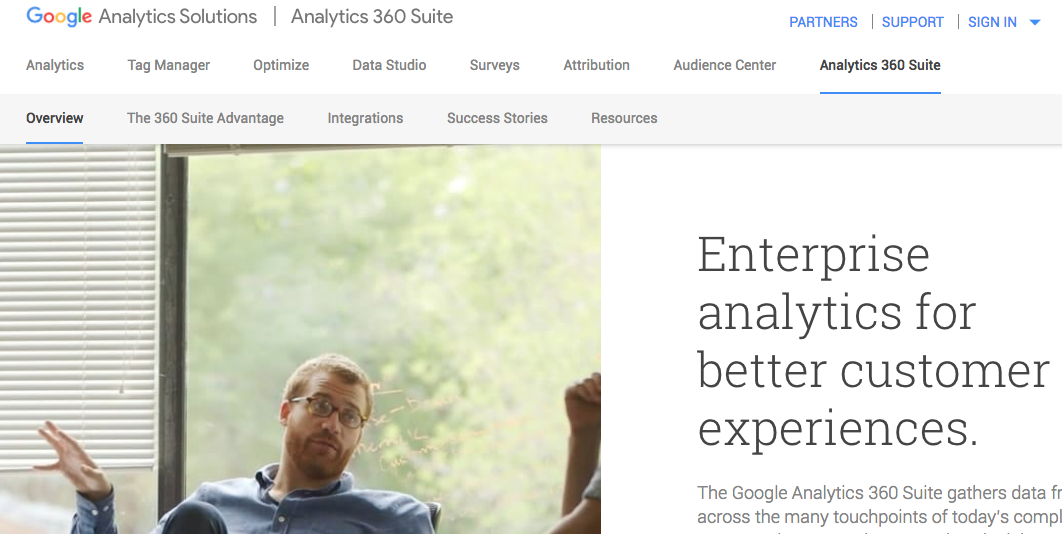Click the Analytics Solutions header text
The image size is (1062, 534).
tap(177, 17)
